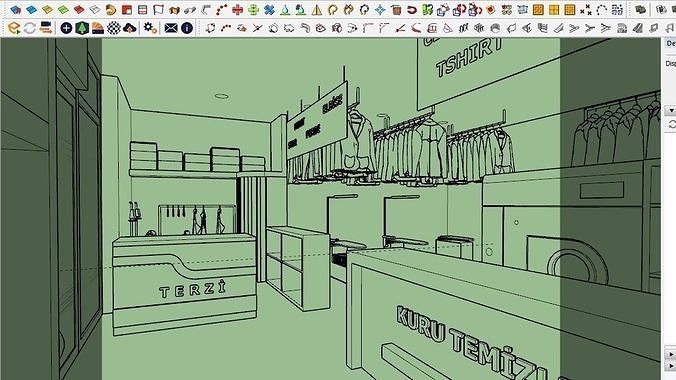Click the dark red U-turn arrow icon
Viewport: 676px width, 380px height.
(412, 9)
